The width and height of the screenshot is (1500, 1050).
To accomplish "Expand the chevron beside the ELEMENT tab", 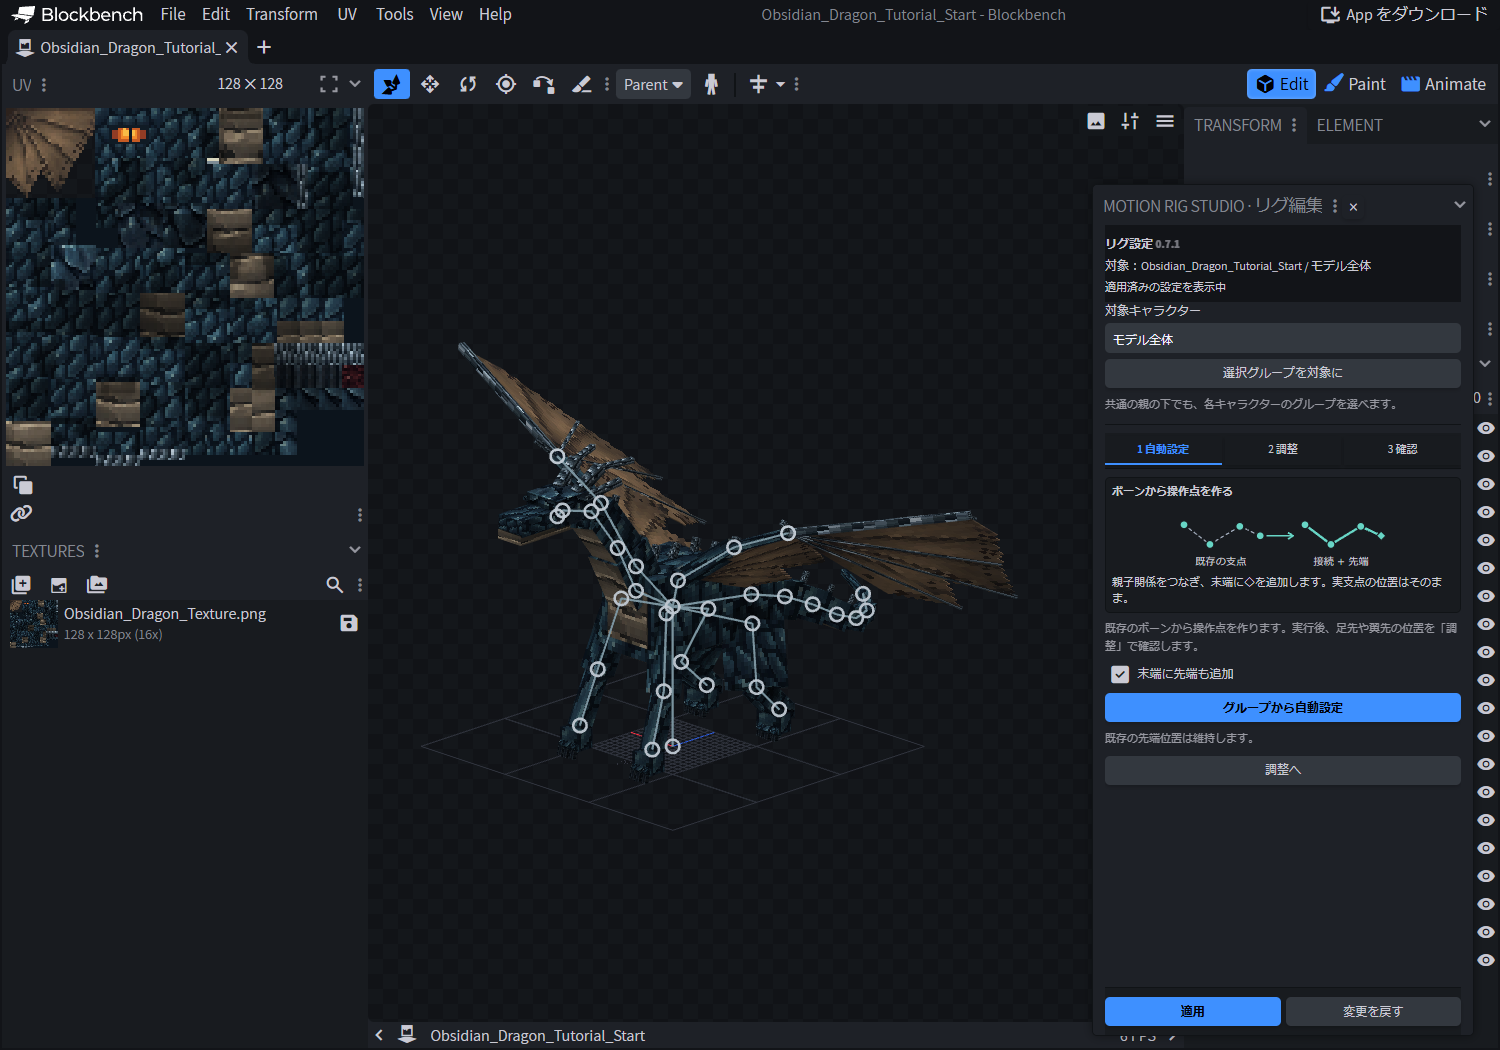I will coord(1485,124).
